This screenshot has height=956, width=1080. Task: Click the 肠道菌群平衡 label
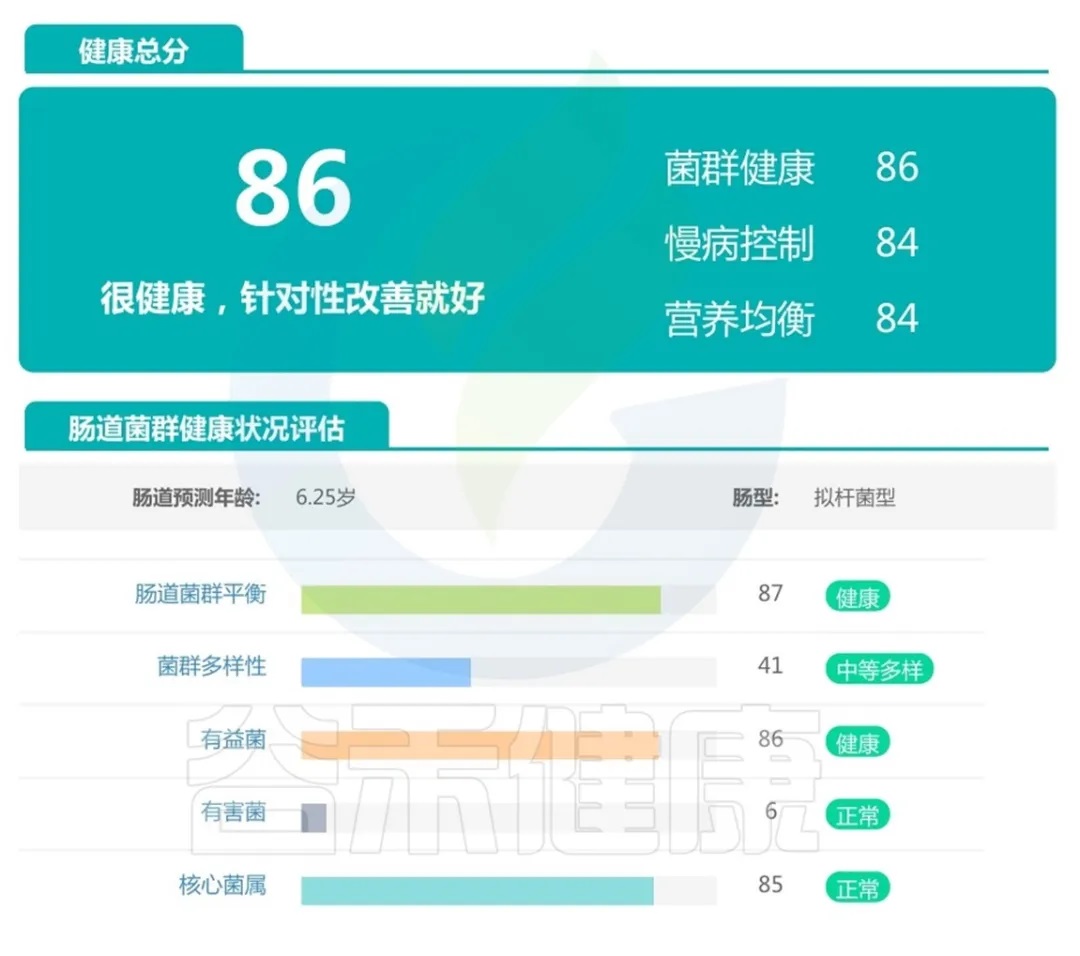click(200, 594)
